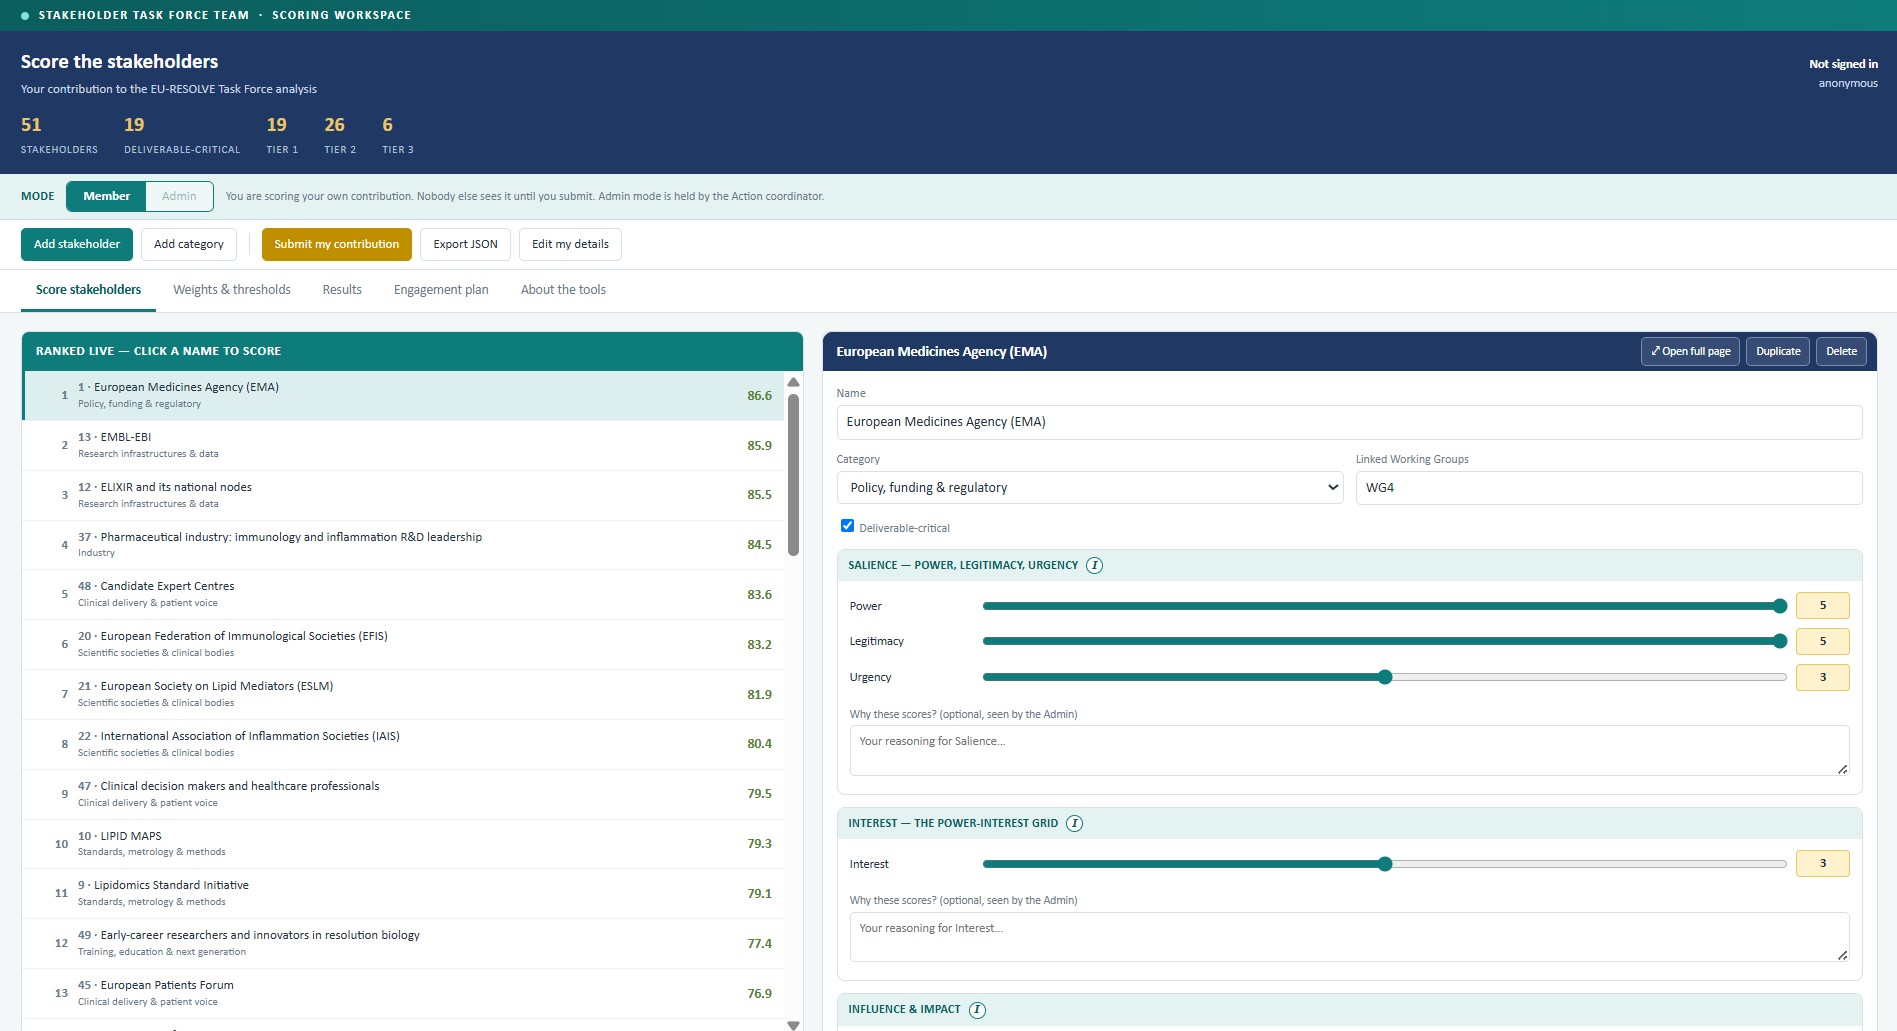Open Salience info icon
1897x1031 pixels.
[1095, 565]
